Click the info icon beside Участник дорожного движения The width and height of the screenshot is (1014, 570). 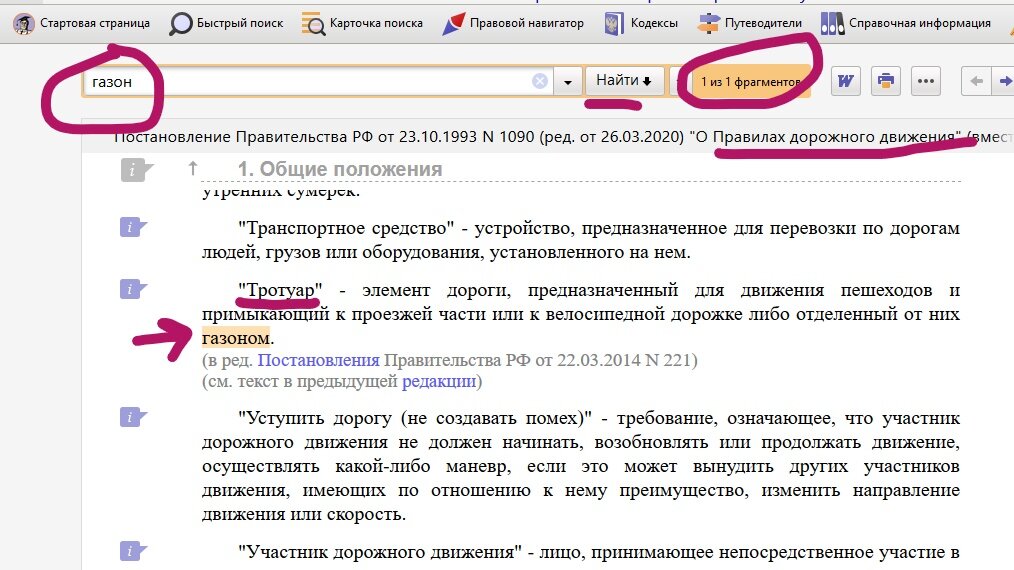pos(133,551)
